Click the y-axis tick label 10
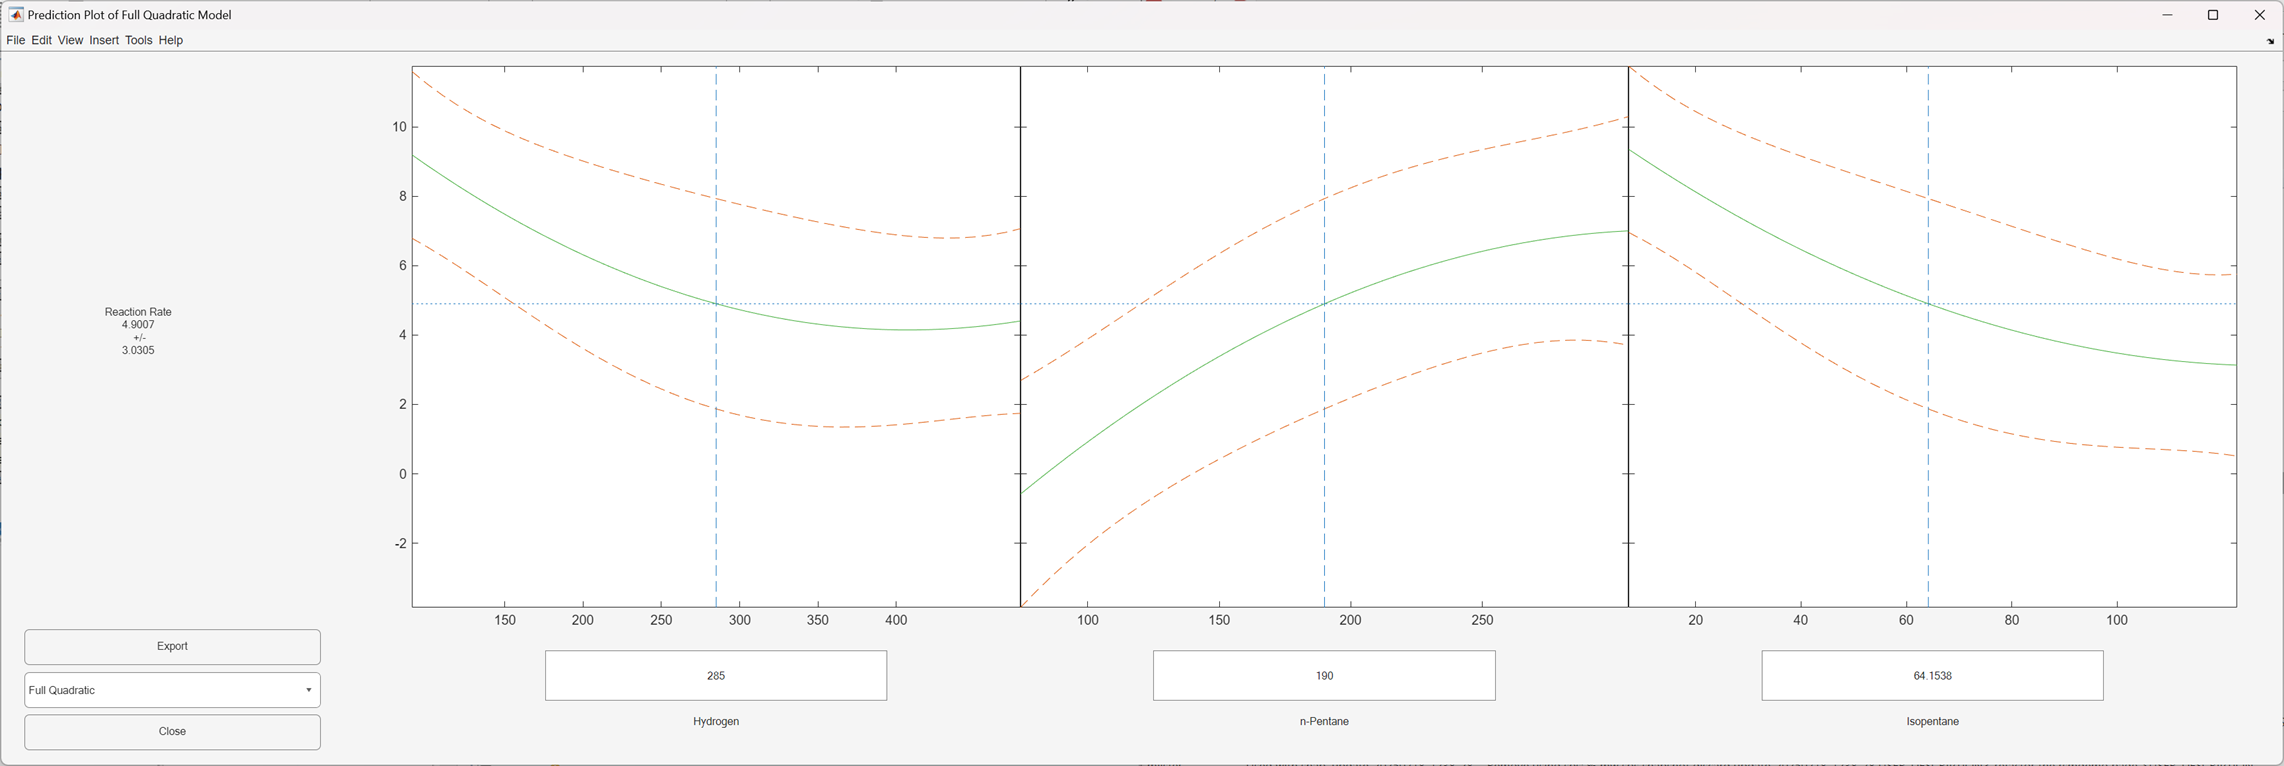This screenshot has height=766, width=2284. (400, 127)
